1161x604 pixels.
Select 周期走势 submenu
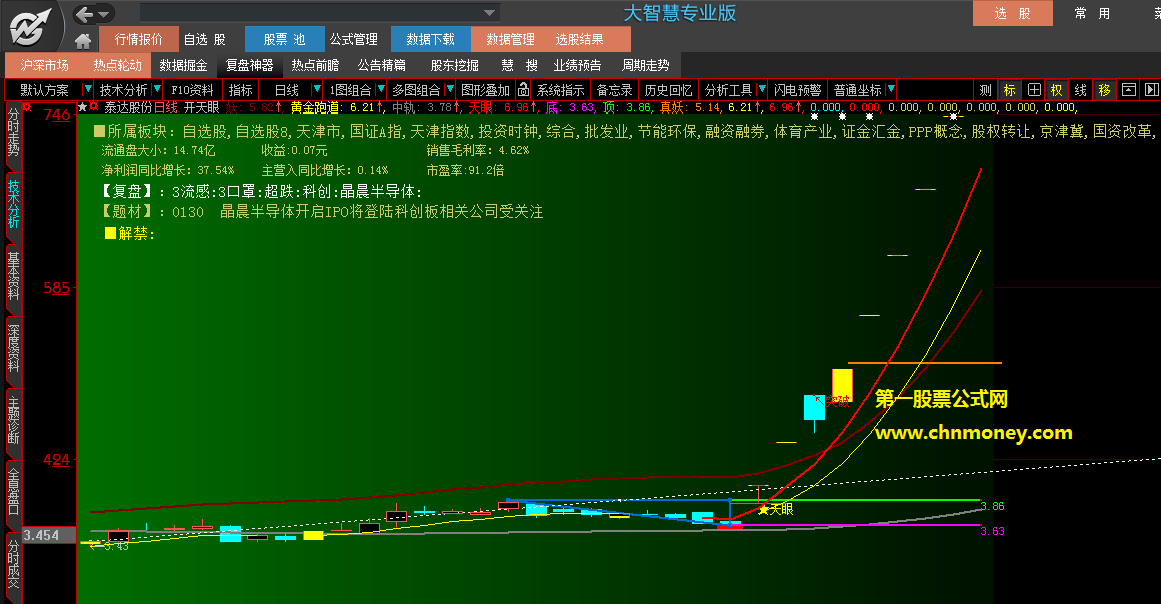[x=646, y=65]
